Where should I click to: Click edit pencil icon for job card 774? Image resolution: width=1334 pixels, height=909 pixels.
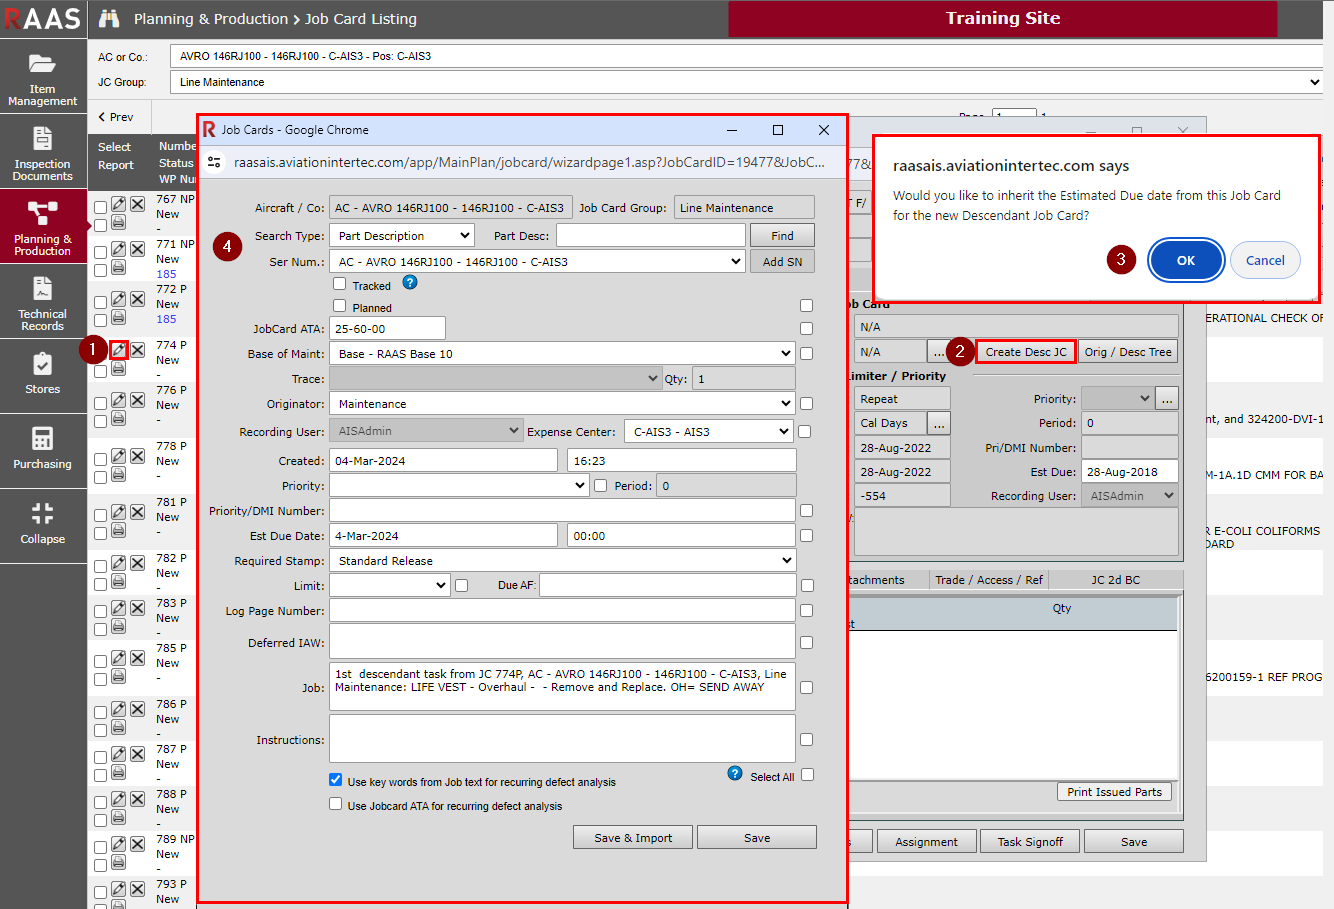[x=119, y=350]
